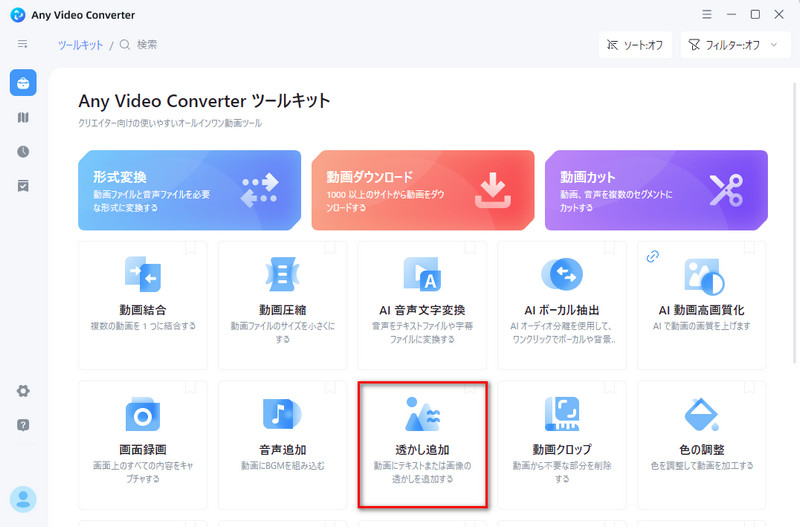Bookmark the AI 音声文字変換 card

point(470,248)
